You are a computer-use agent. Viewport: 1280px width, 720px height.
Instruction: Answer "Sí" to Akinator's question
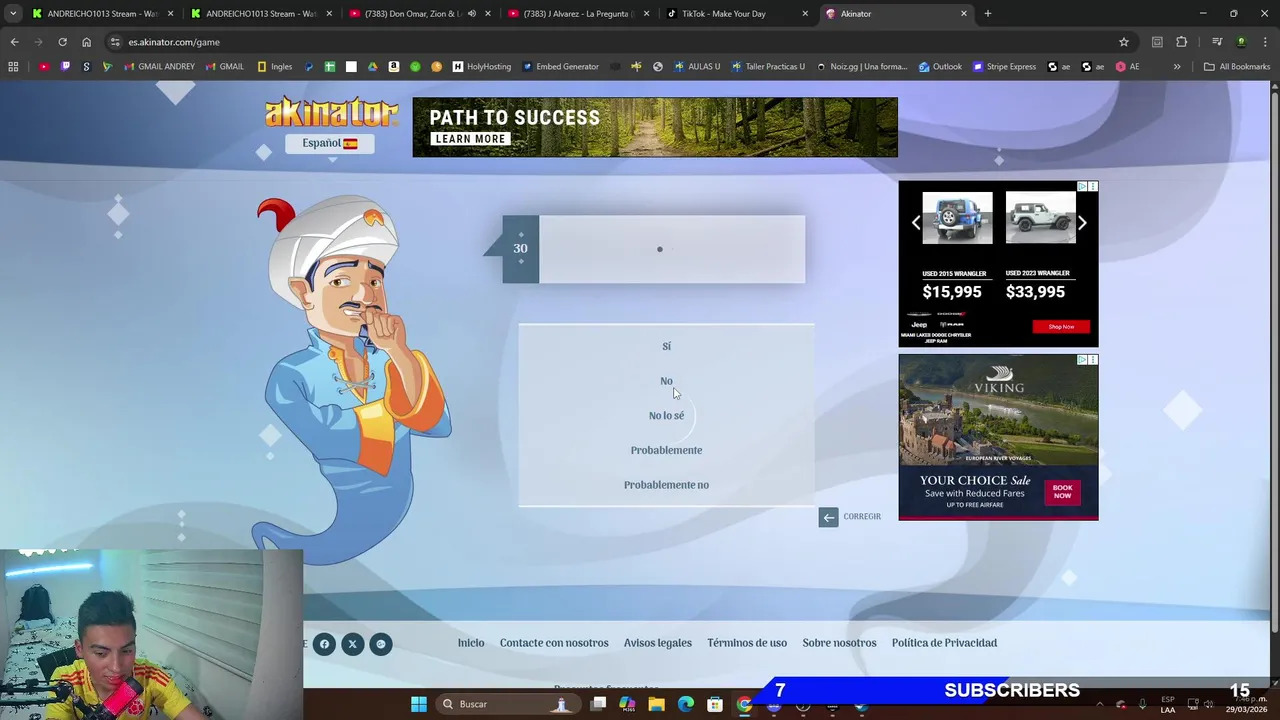(666, 346)
